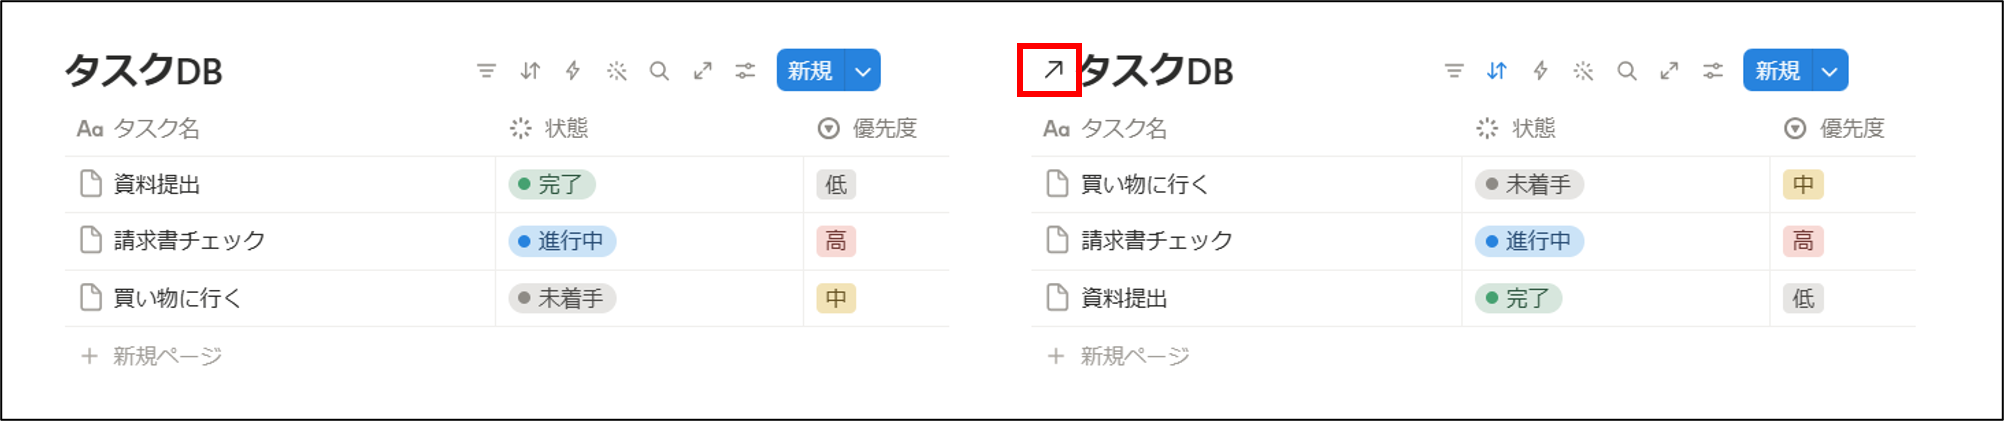Click the blue 新規 button in left database

[810, 71]
